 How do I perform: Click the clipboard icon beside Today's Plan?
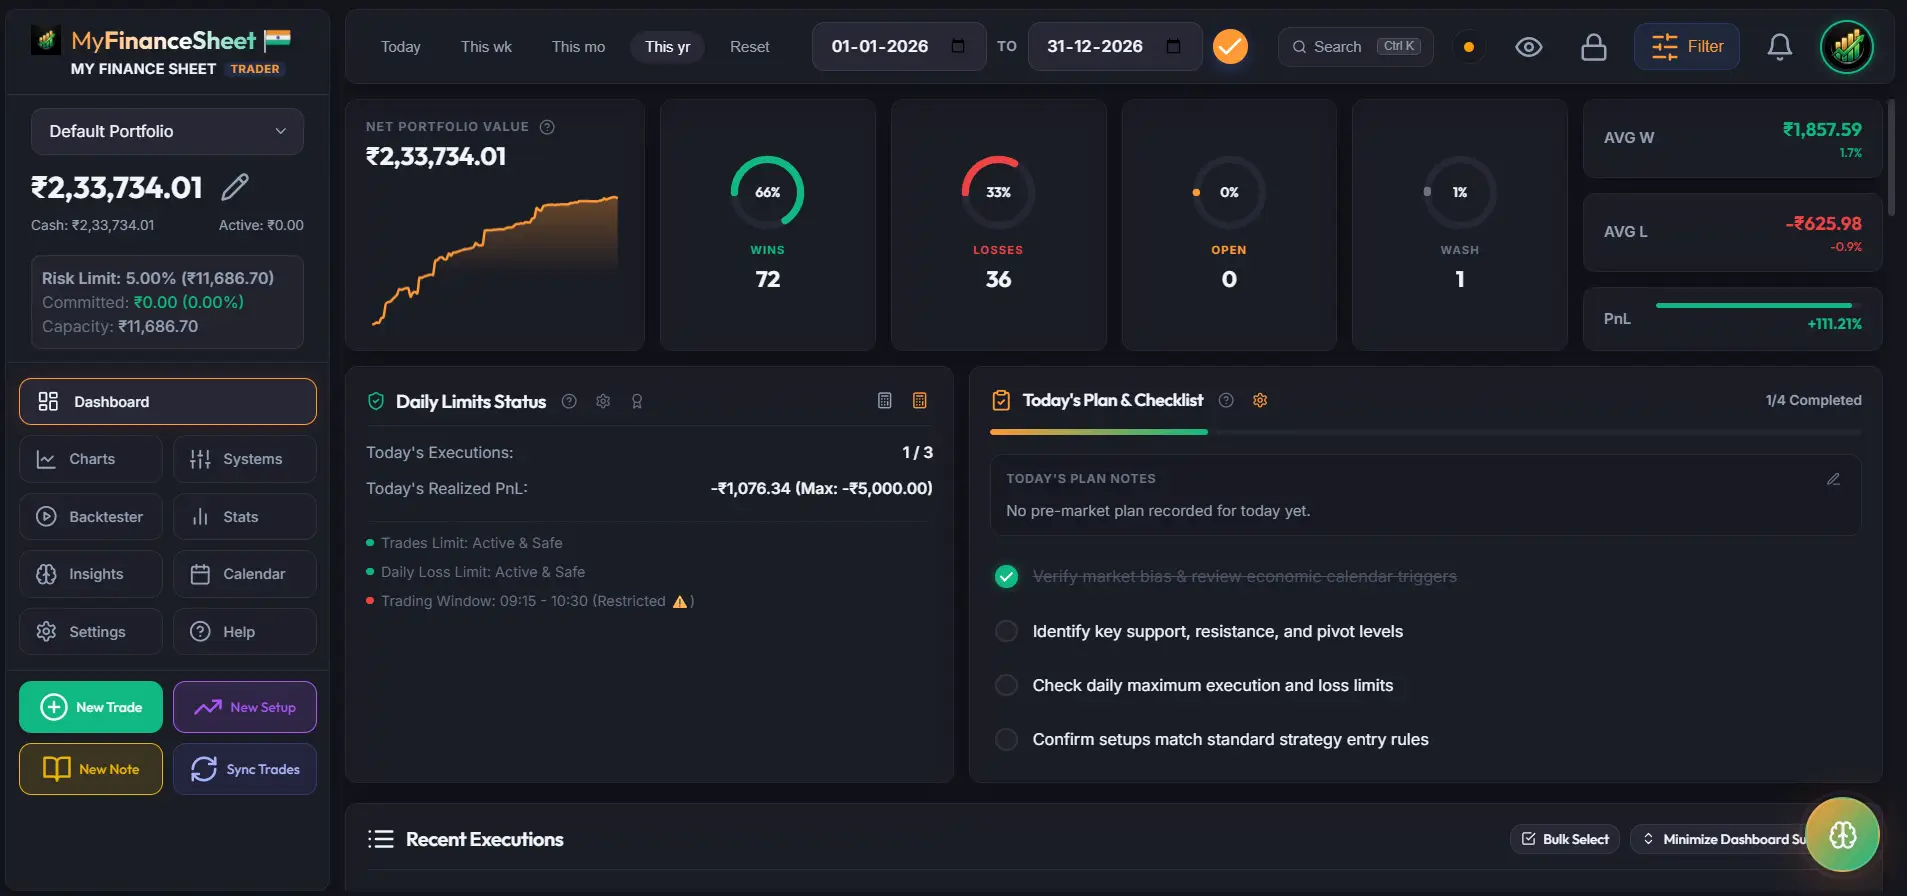click(x=1001, y=400)
